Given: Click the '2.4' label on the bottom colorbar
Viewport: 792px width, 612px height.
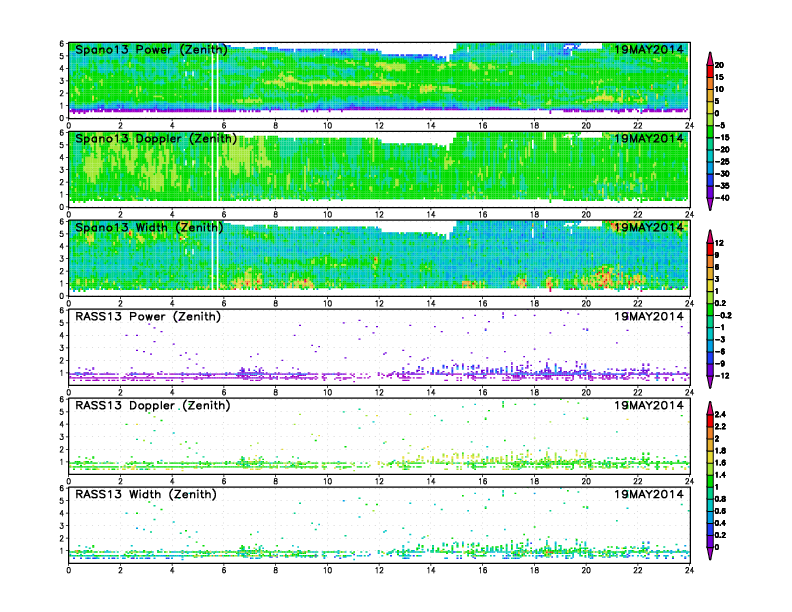Looking at the screenshot, I should 720,415.
